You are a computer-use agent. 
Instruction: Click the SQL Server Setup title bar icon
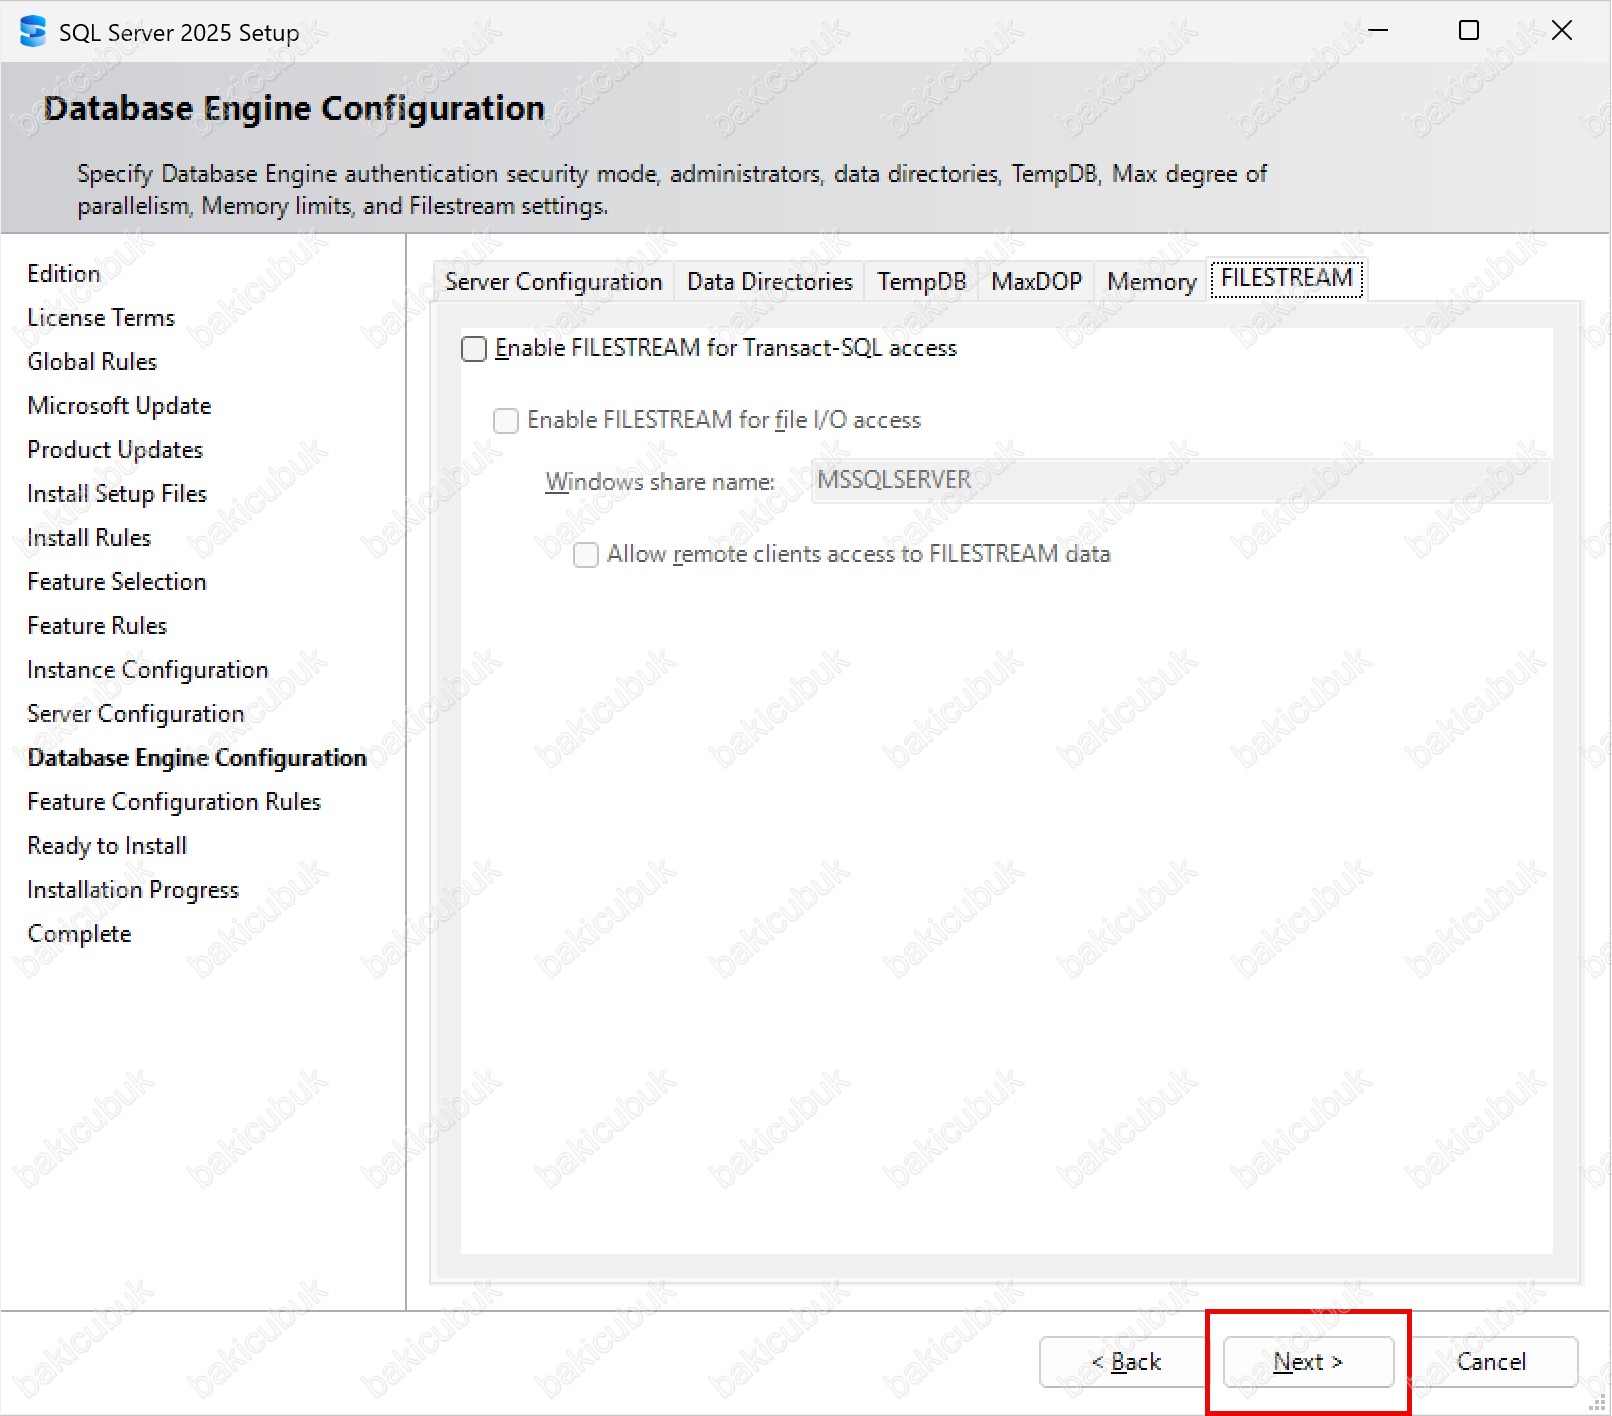[33, 31]
